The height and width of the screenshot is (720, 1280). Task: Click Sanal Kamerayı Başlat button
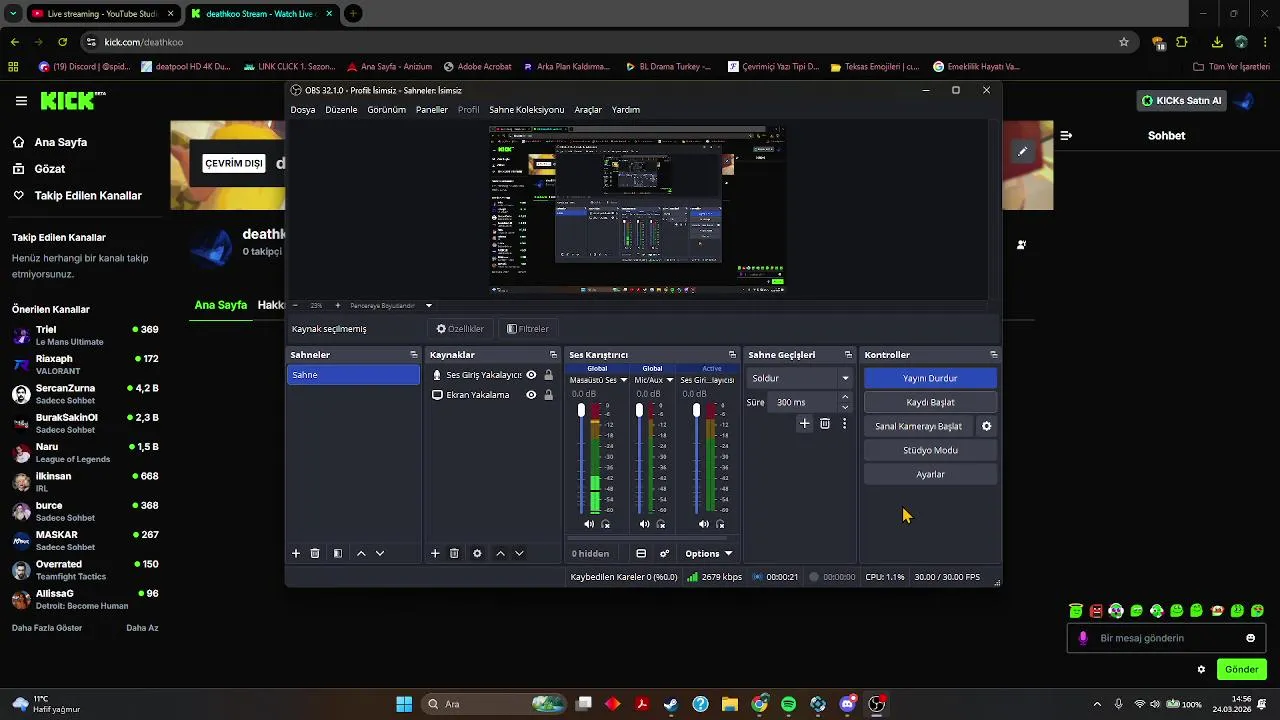click(918, 426)
